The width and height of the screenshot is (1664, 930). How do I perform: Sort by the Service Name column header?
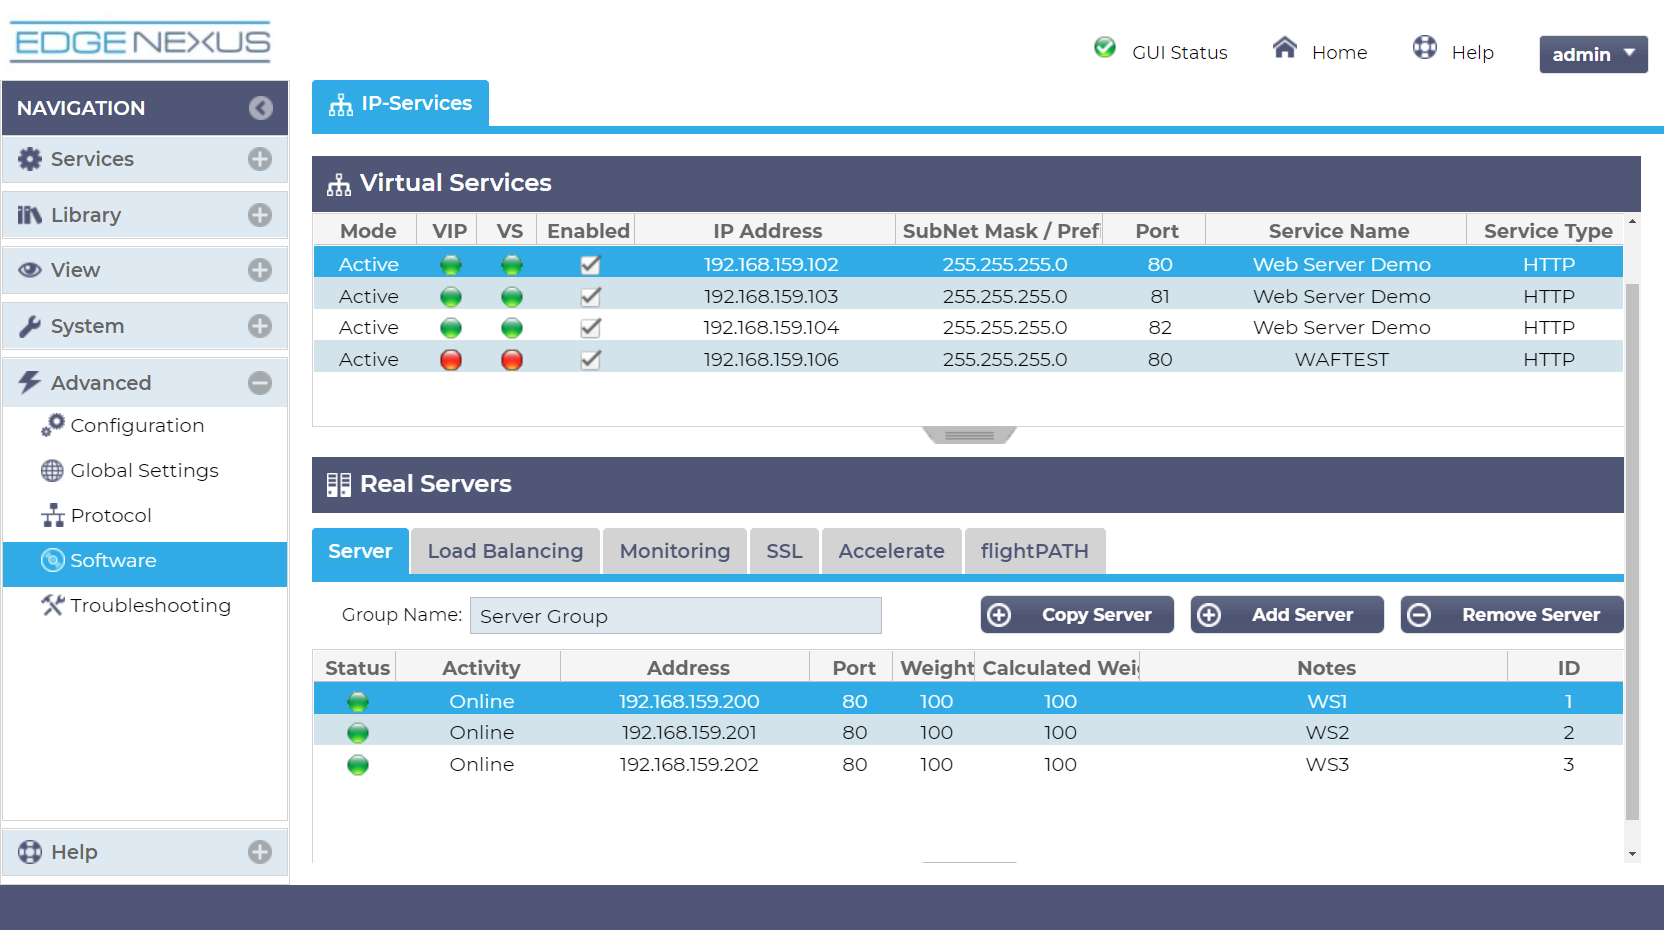tap(1338, 231)
